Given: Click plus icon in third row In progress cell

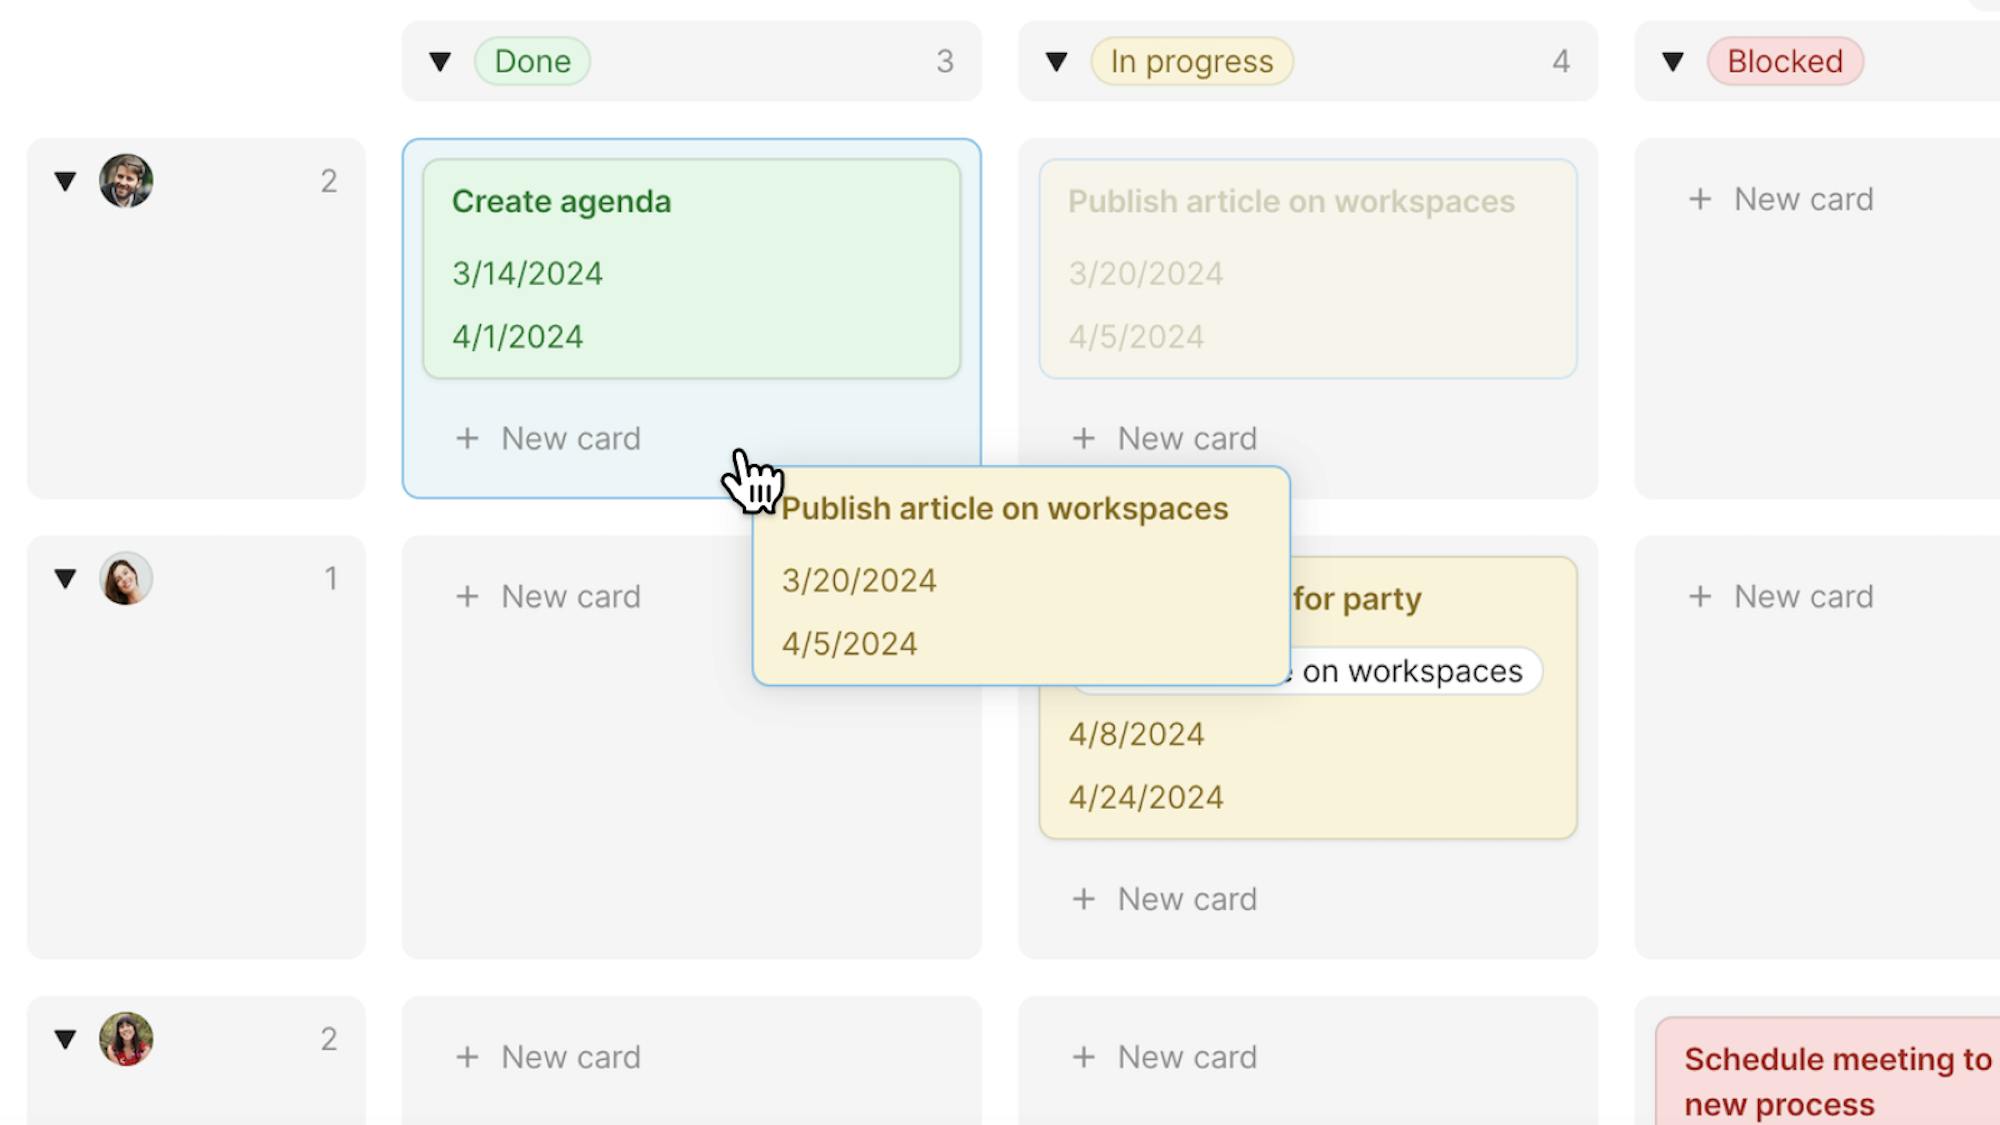Looking at the screenshot, I should [1083, 1058].
